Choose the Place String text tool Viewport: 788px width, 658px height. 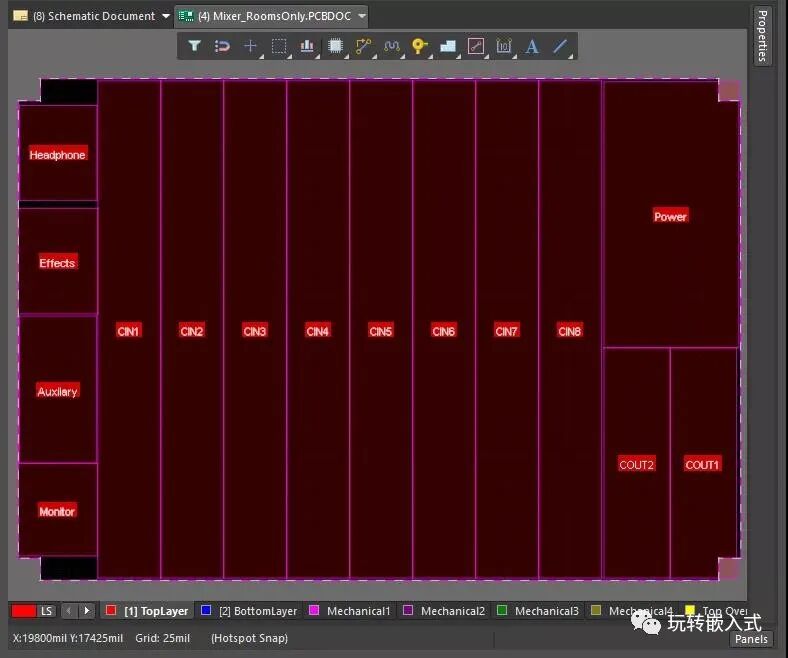pyautogui.click(x=532, y=46)
